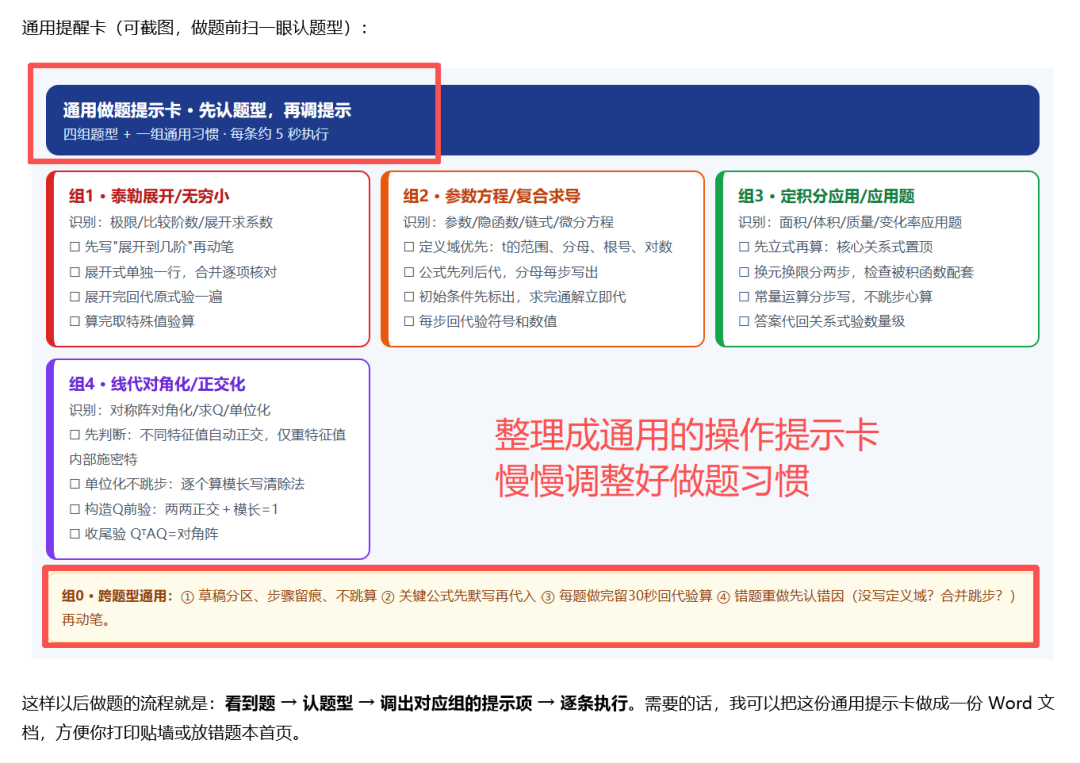Image resolution: width=1080 pixels, height=763 pixels.
Task: Select the bold text 看到题 → 认题型
Action: click(289, 703)
